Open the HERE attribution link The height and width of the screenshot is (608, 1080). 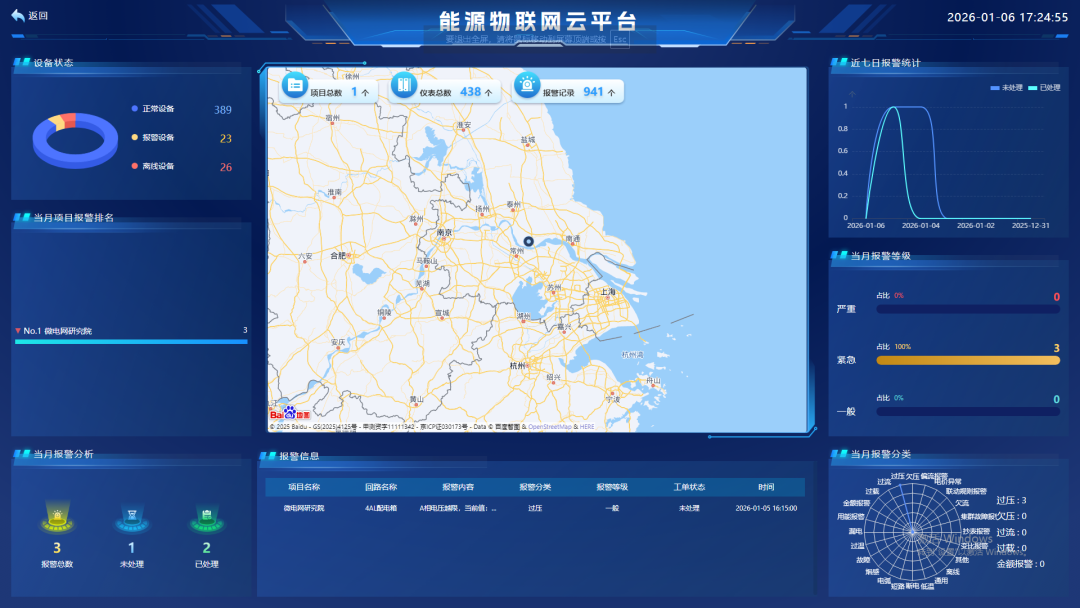(587, 427)
